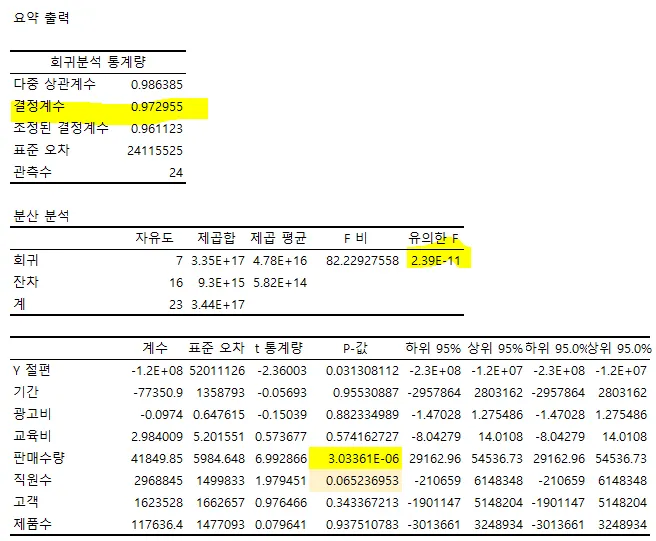
Task: Click the '교육비' row label
Action: click(32, 436)
